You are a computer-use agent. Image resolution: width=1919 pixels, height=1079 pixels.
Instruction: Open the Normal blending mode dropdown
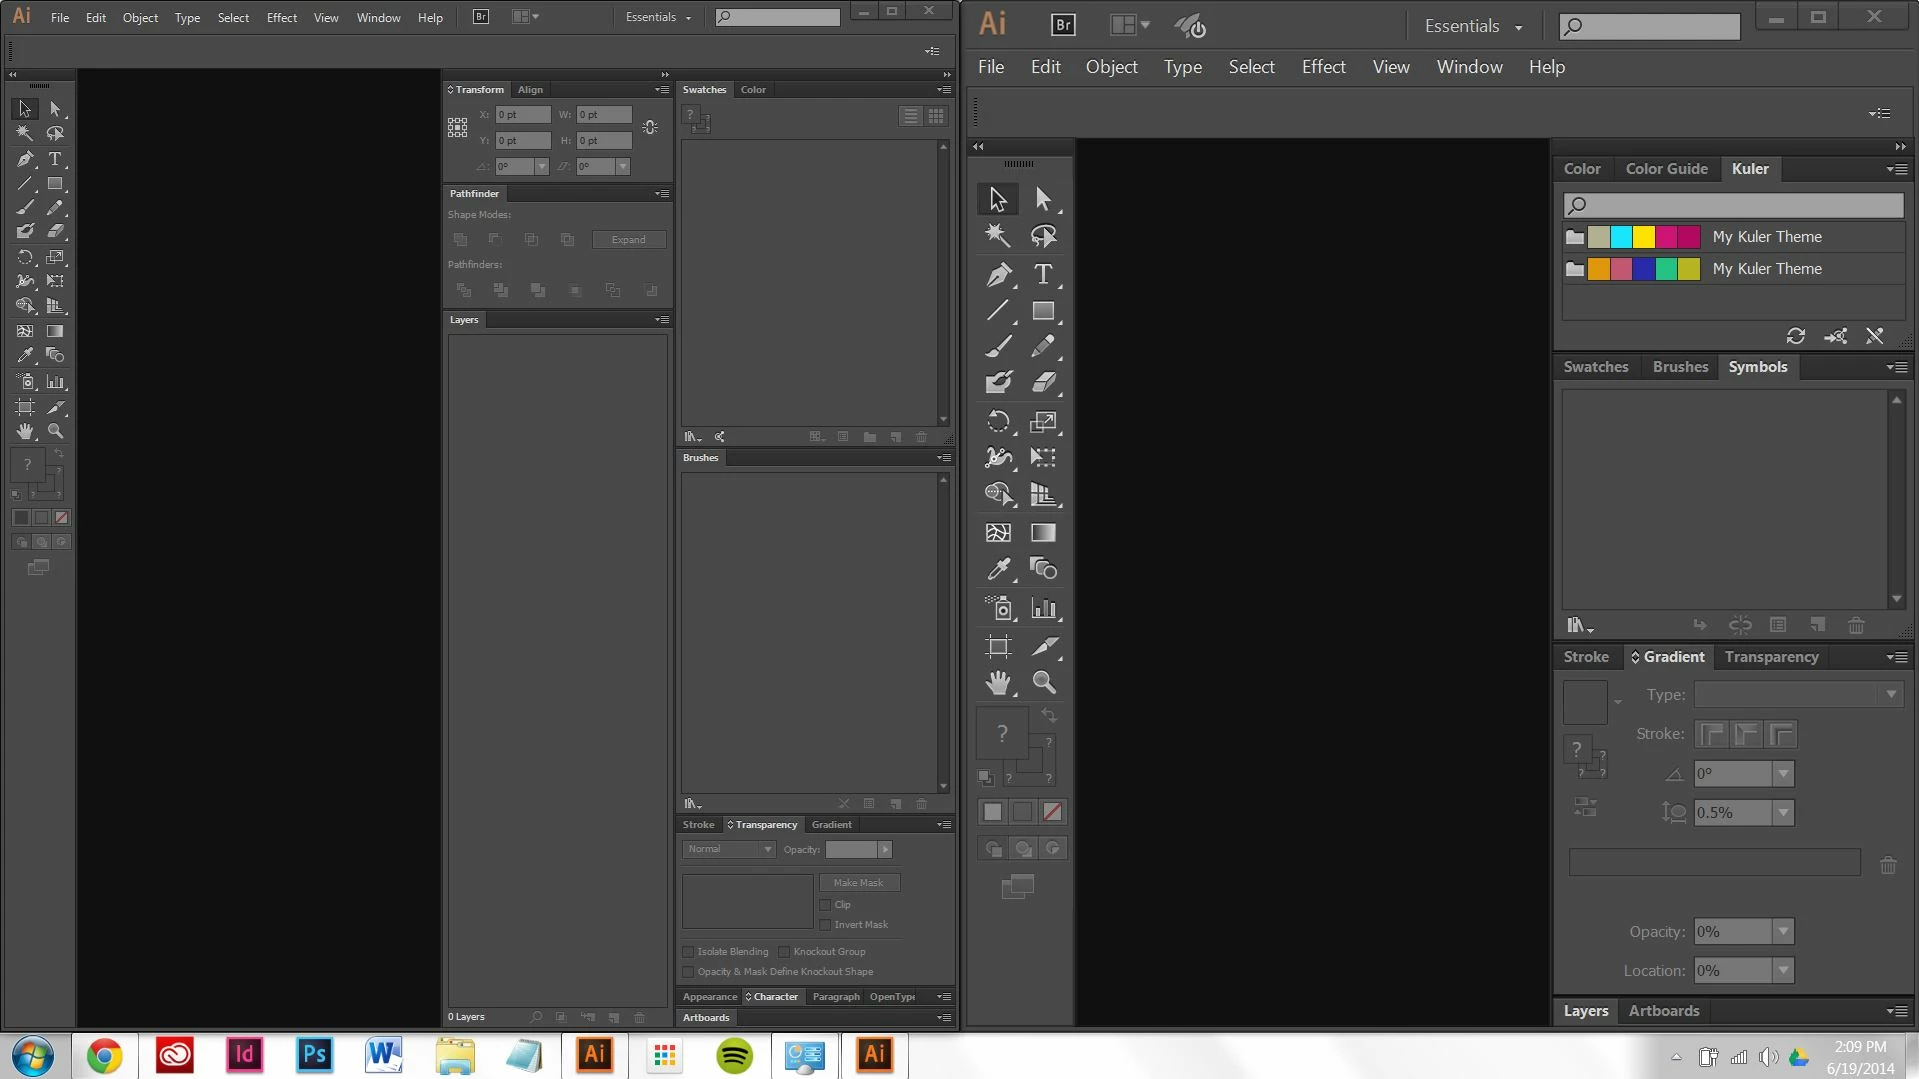(729, 849)
